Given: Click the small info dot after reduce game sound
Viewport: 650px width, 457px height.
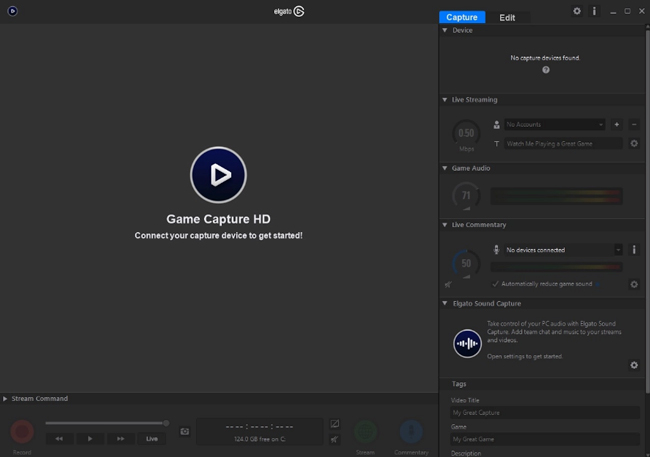Looking at the screenshot, I should (x=597, y=284).
